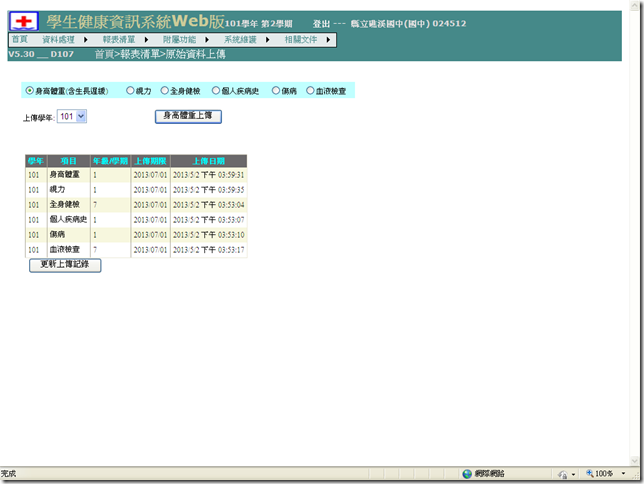Click the 2013/07/01 deadline in 身高體重 row
The height and width of the screenshot is (484, 644).
click(x=150, y=175)
